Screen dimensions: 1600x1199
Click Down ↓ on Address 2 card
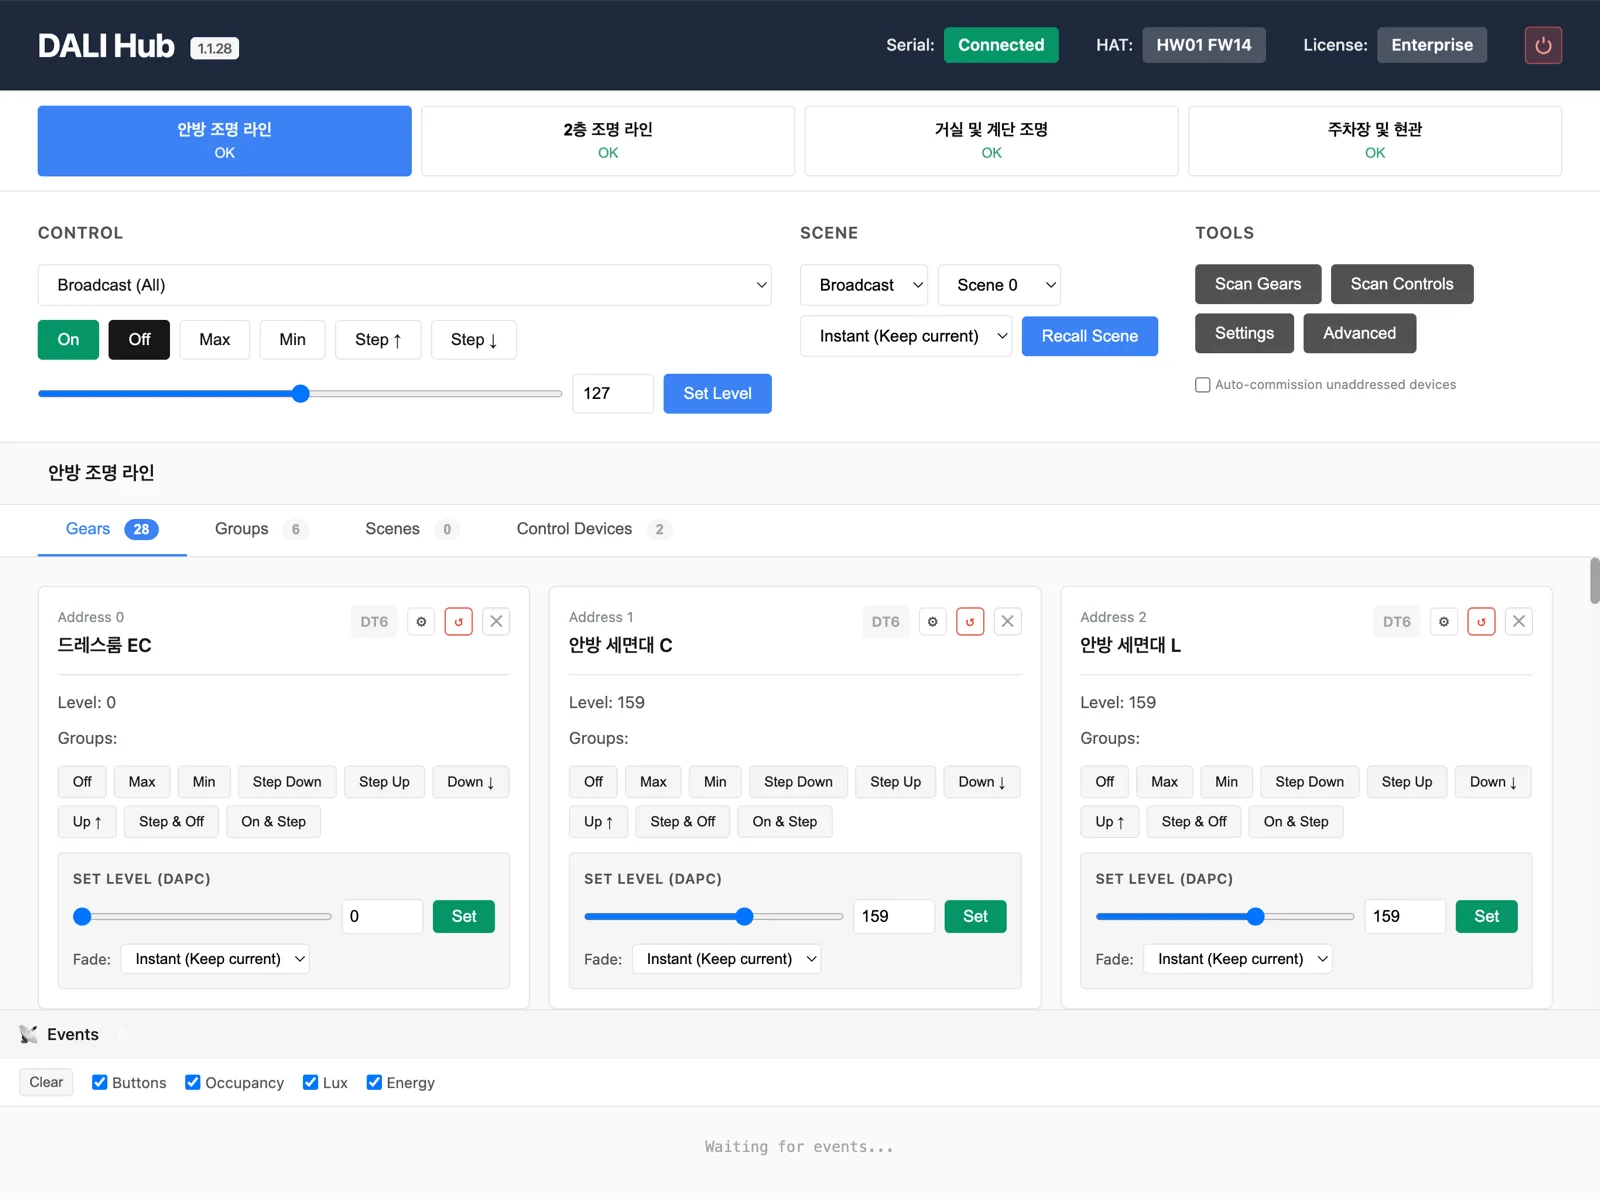click(x=1493, y=781)
